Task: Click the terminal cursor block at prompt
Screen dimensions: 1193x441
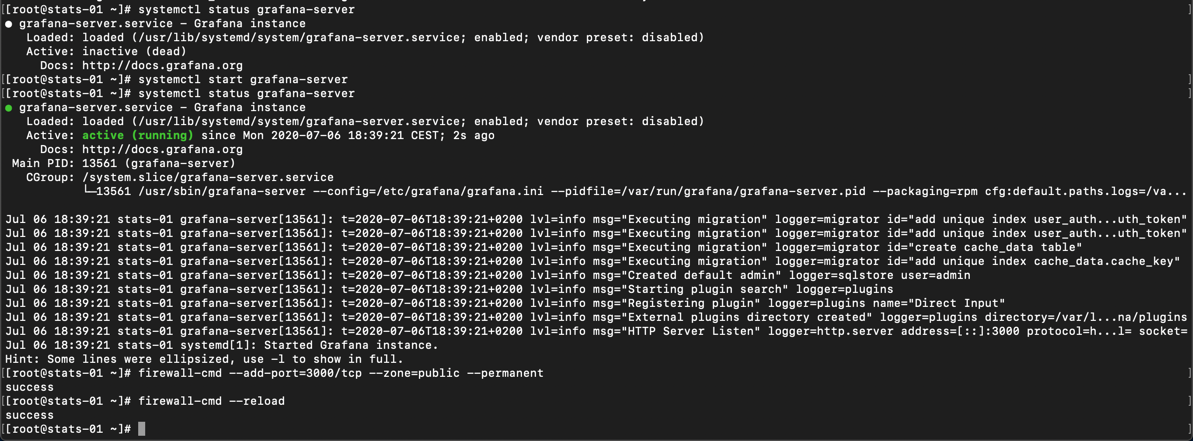Action: (142, 429)
